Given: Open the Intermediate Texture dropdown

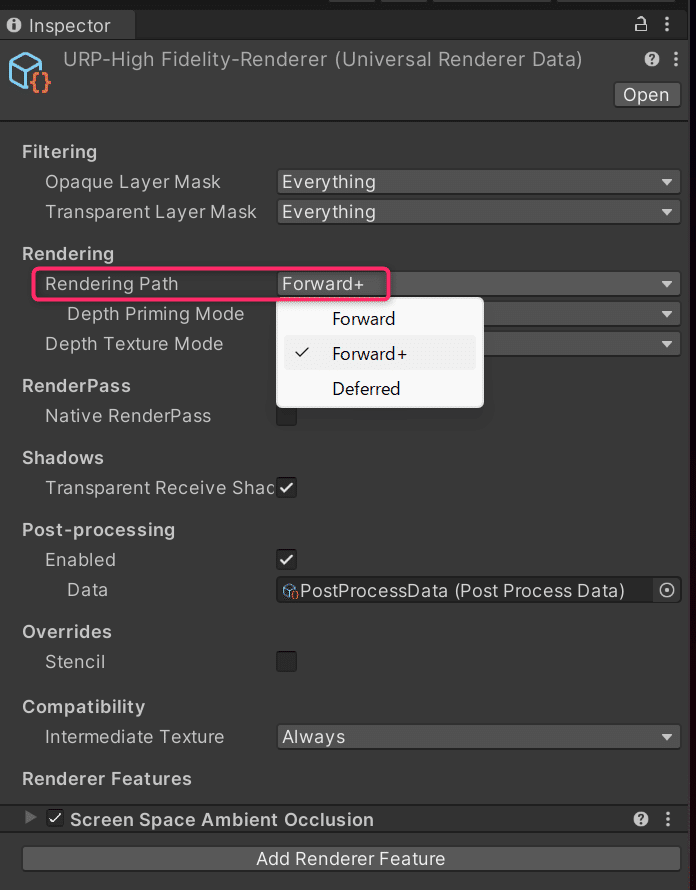Looking at the screenshot, I should click(x=478, y=737).
